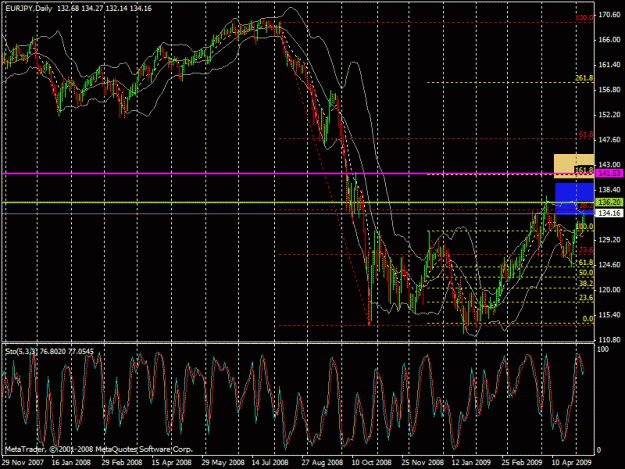Select the yellow 261.8 Fibonacci level label
This screenshot has width=625, height=469.
584,78
